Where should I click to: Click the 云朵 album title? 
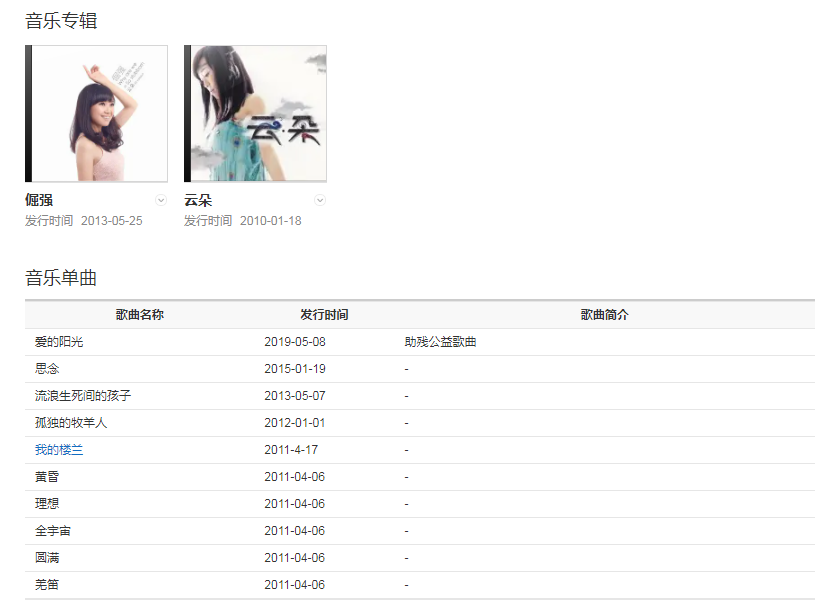(198, 200)
